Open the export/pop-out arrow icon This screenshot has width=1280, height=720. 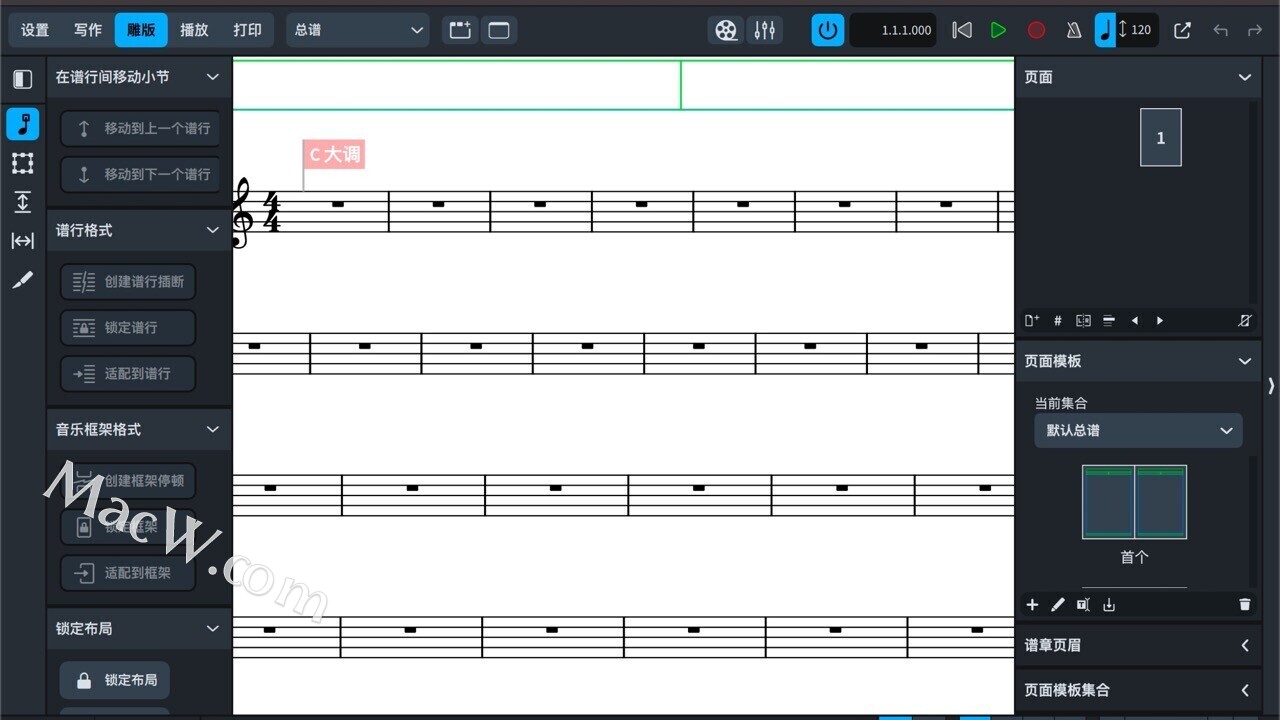point(1182,30)
